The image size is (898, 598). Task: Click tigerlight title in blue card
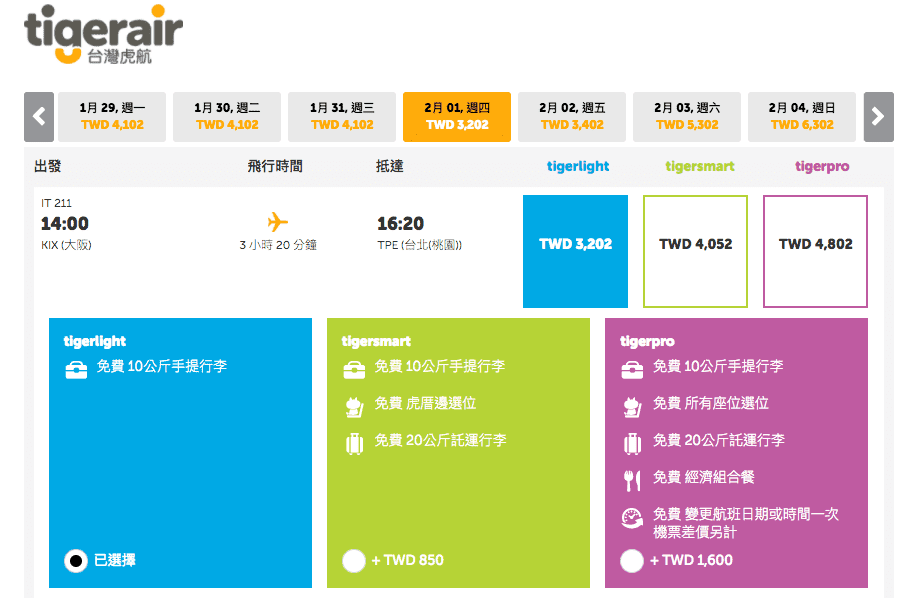coord(94,341)
